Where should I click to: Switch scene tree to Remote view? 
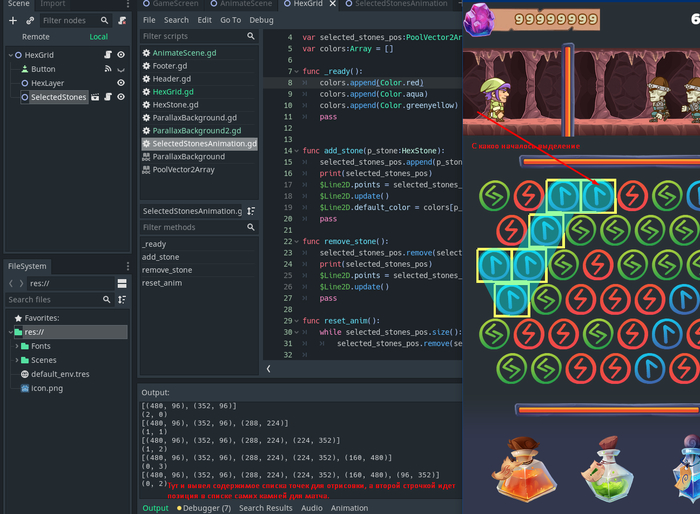point(35,37)
